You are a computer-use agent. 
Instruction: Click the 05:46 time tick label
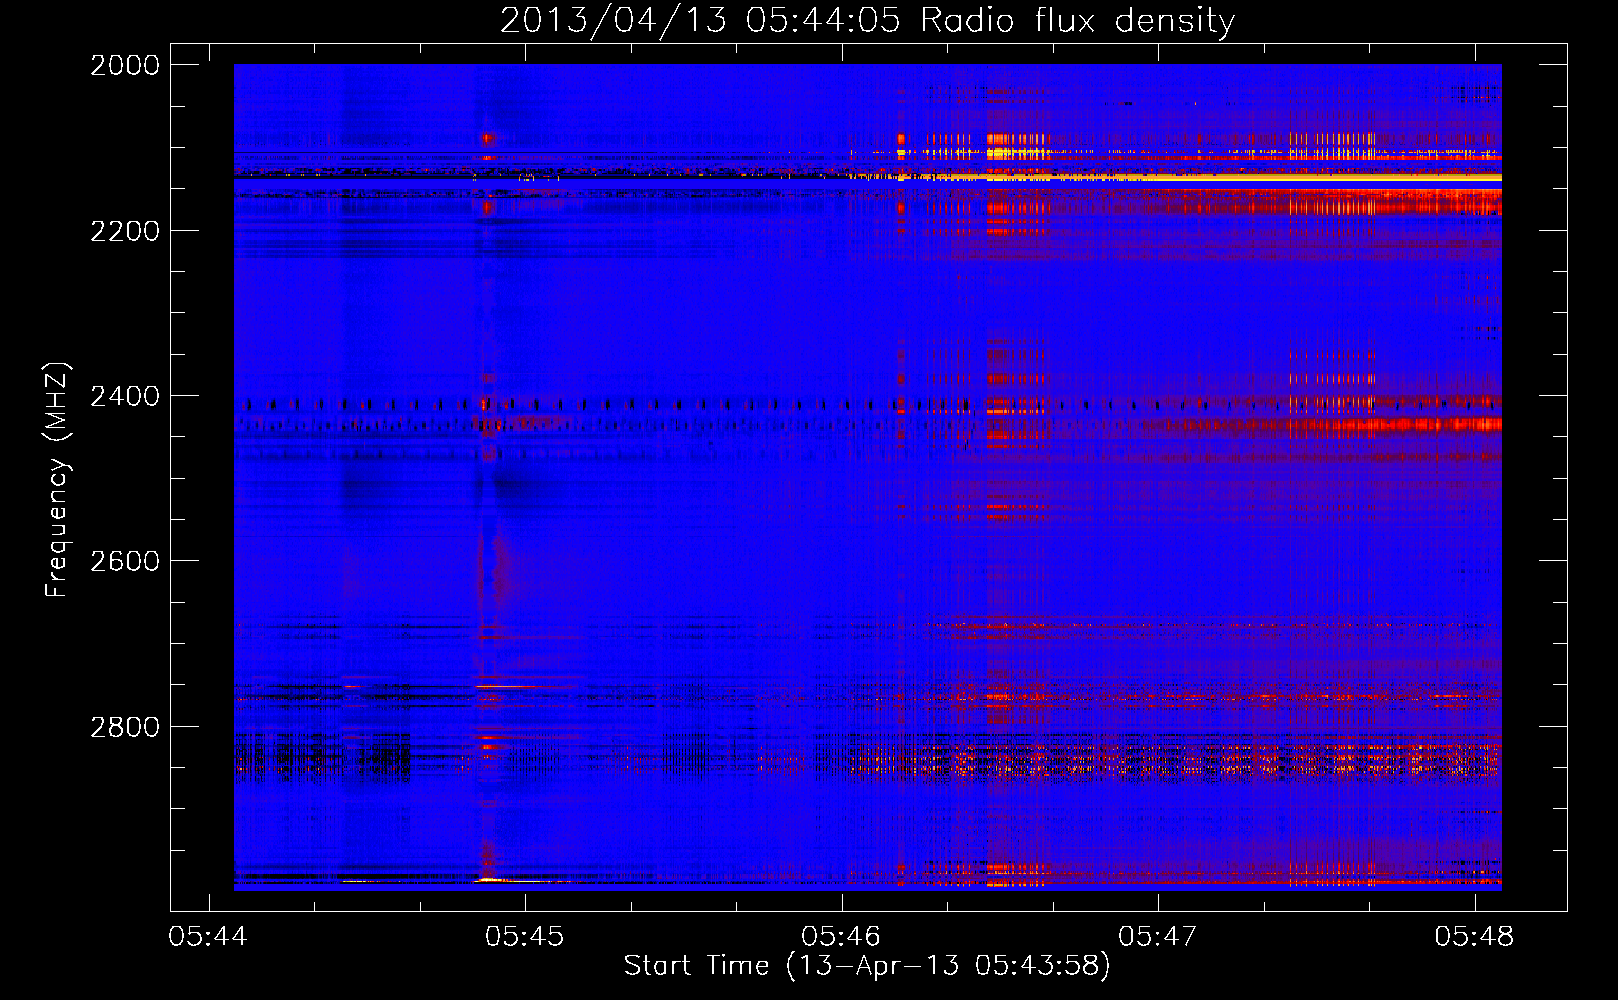point(841,936)
